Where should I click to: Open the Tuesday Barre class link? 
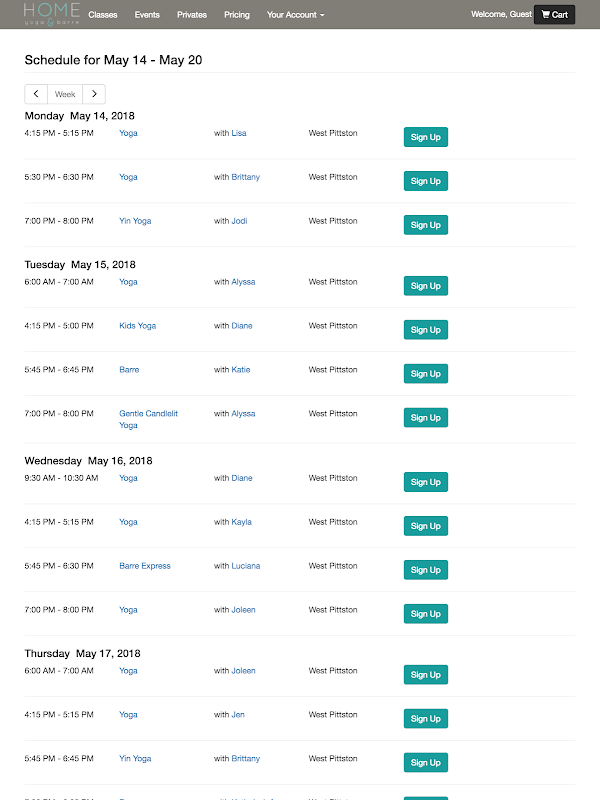[129, 370]
